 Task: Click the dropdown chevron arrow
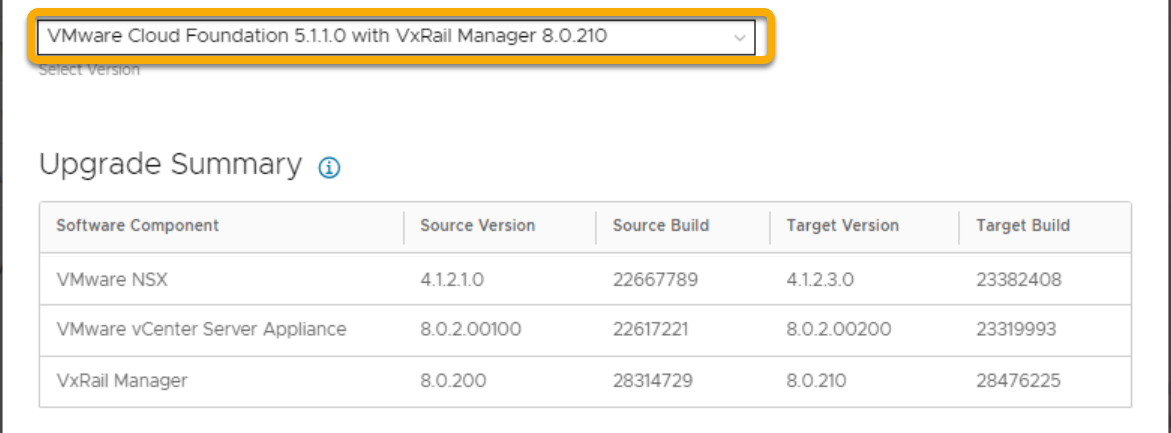tap(740, 38)
